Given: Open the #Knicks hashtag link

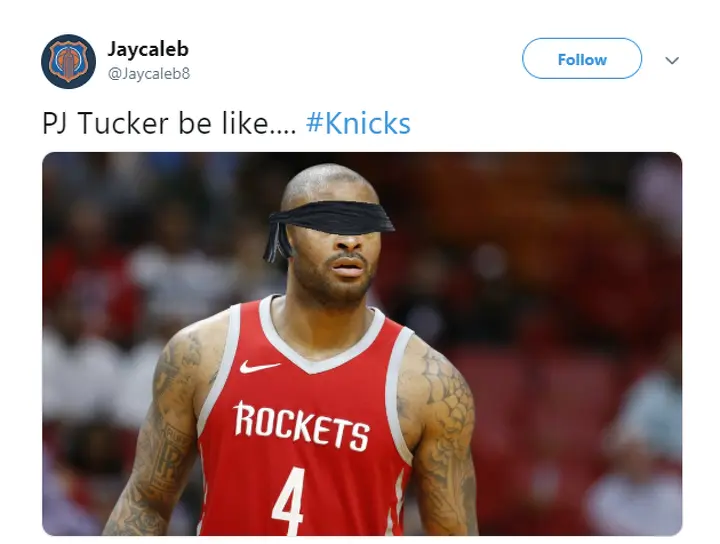Looking at the screenshot, I should (358, 123).
